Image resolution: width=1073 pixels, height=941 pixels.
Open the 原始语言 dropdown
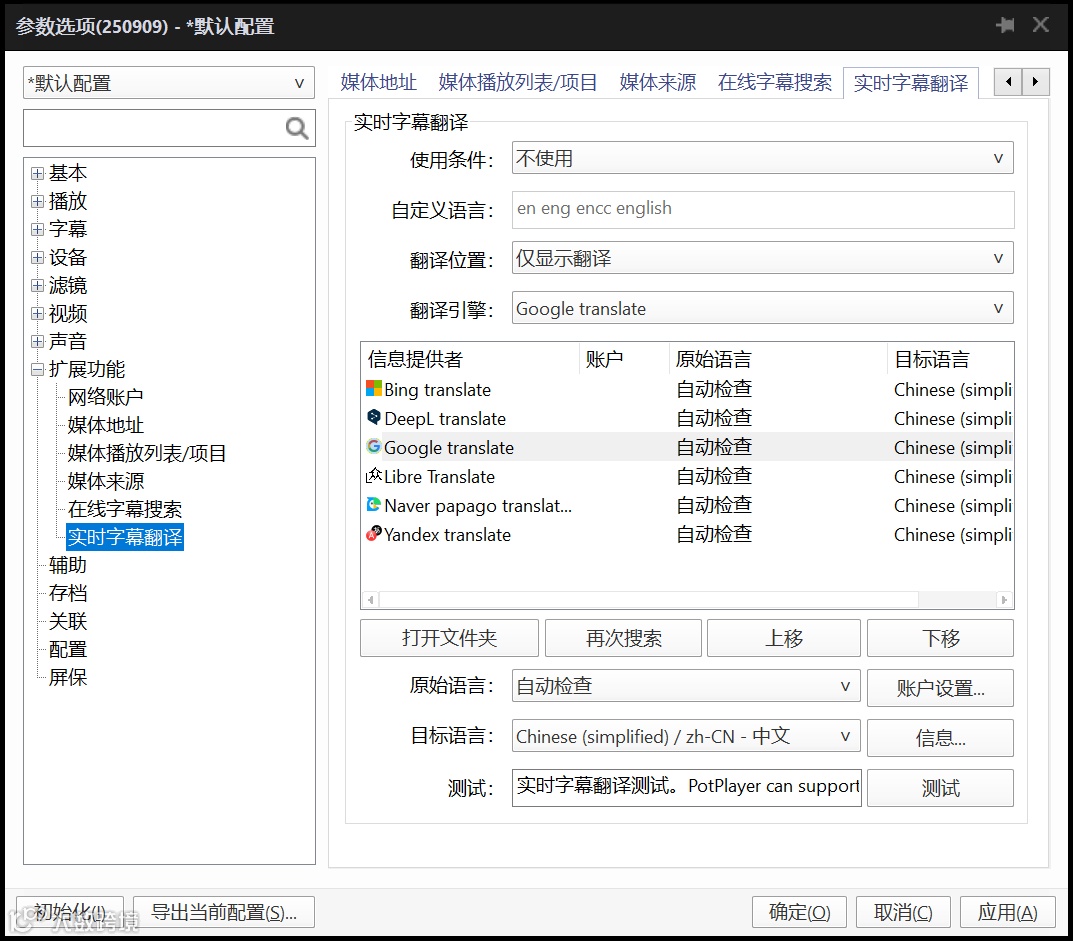pyautogui.click(x=686, y=686)
